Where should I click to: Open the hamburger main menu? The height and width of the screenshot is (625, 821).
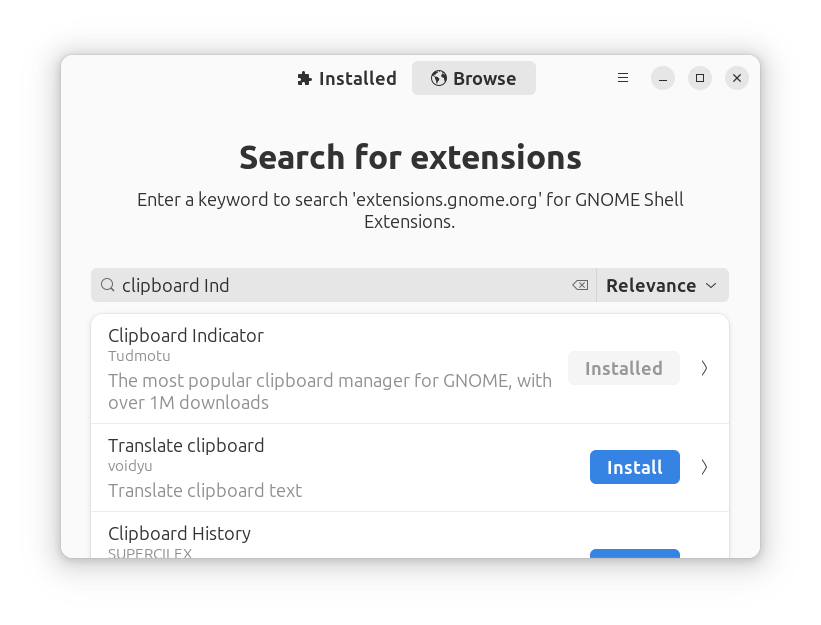pos(623,78)
